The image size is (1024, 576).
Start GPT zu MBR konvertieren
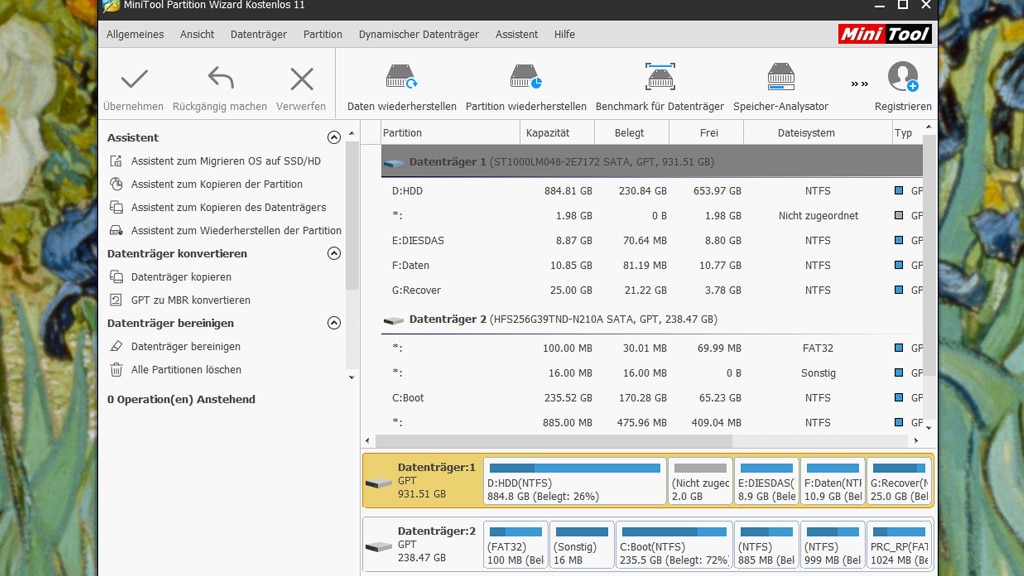199,300
